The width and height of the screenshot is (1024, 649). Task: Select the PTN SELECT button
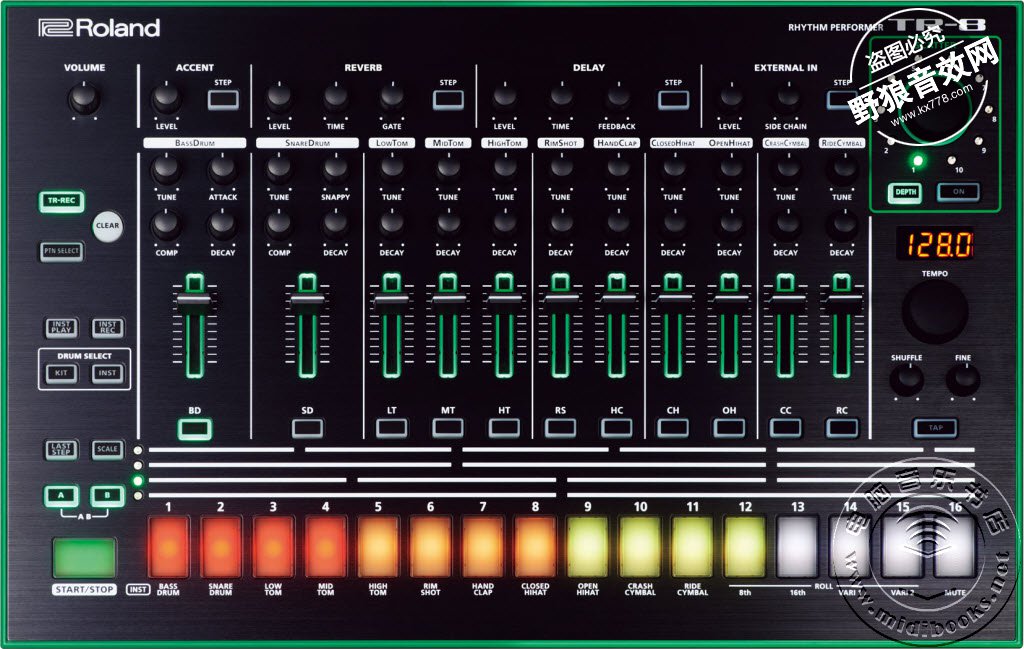(61, 251)
